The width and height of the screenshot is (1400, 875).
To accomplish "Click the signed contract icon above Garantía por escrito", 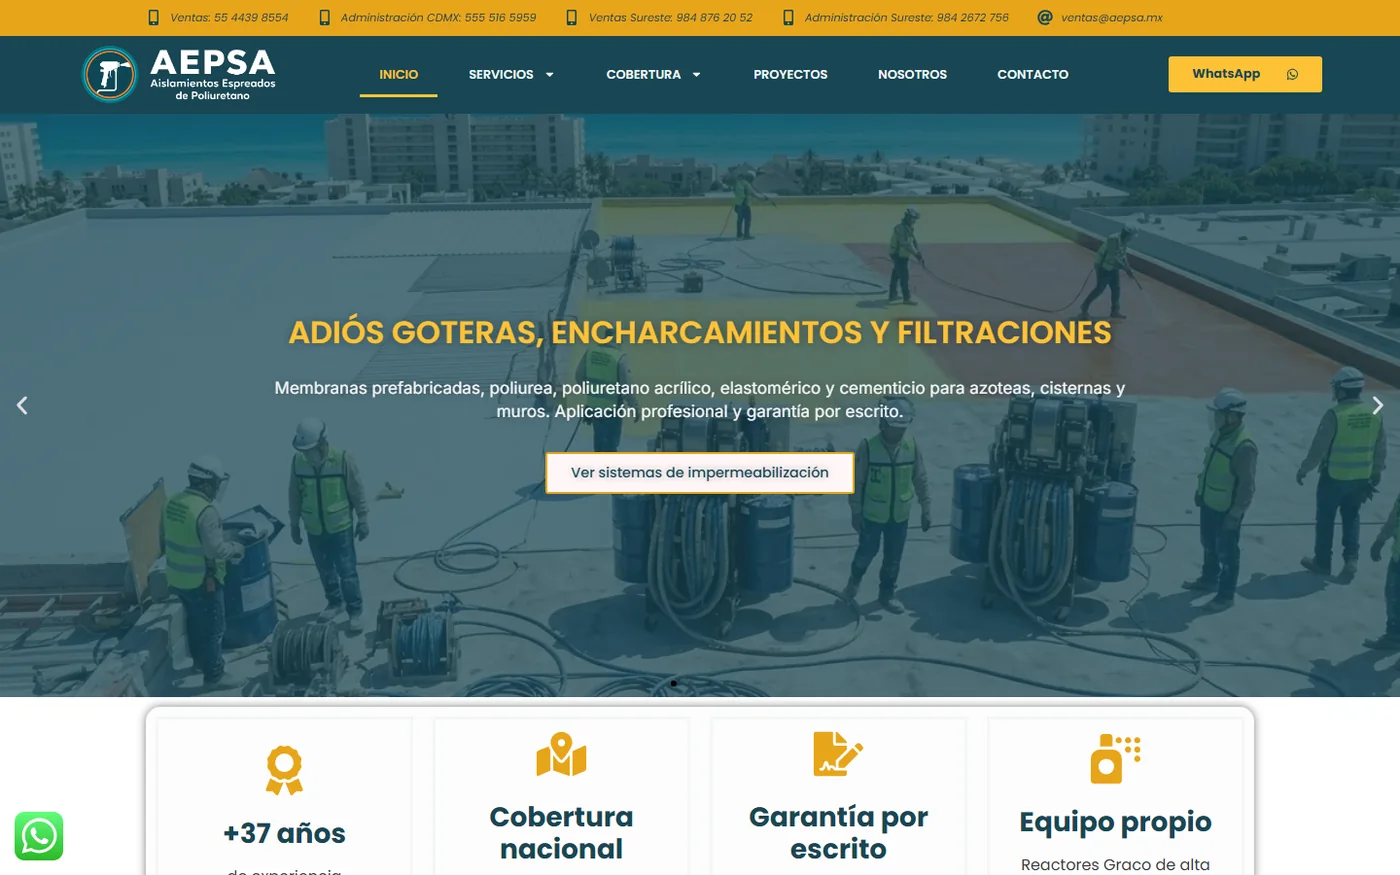I will pos(838,755).
